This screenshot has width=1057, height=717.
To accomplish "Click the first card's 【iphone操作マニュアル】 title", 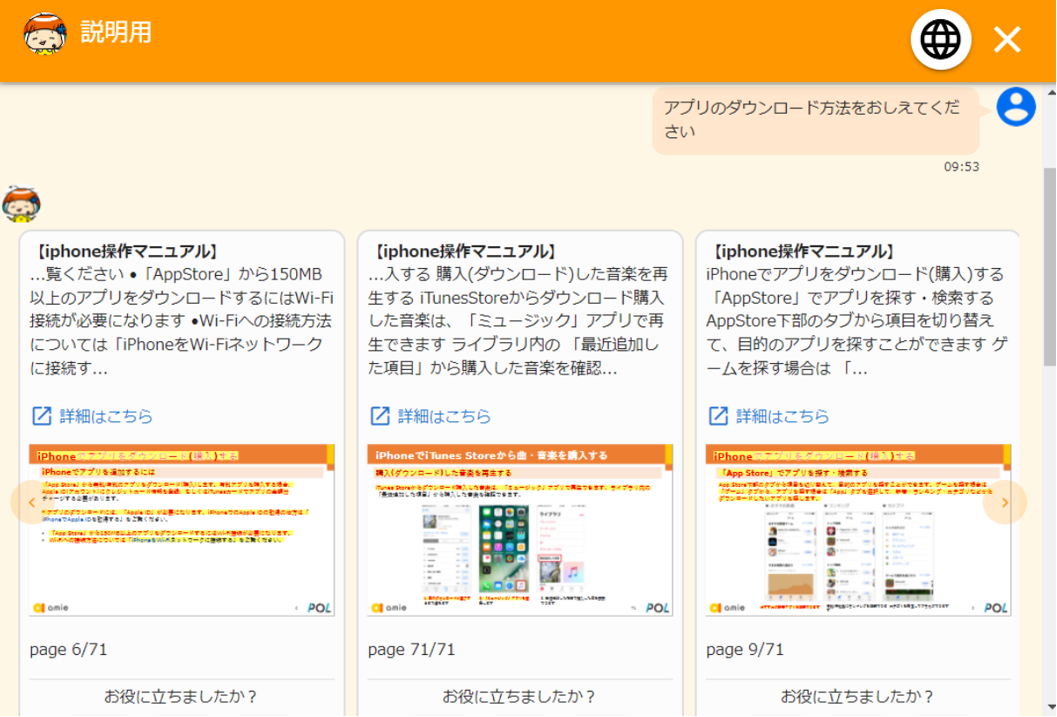I will click(125, 252).
